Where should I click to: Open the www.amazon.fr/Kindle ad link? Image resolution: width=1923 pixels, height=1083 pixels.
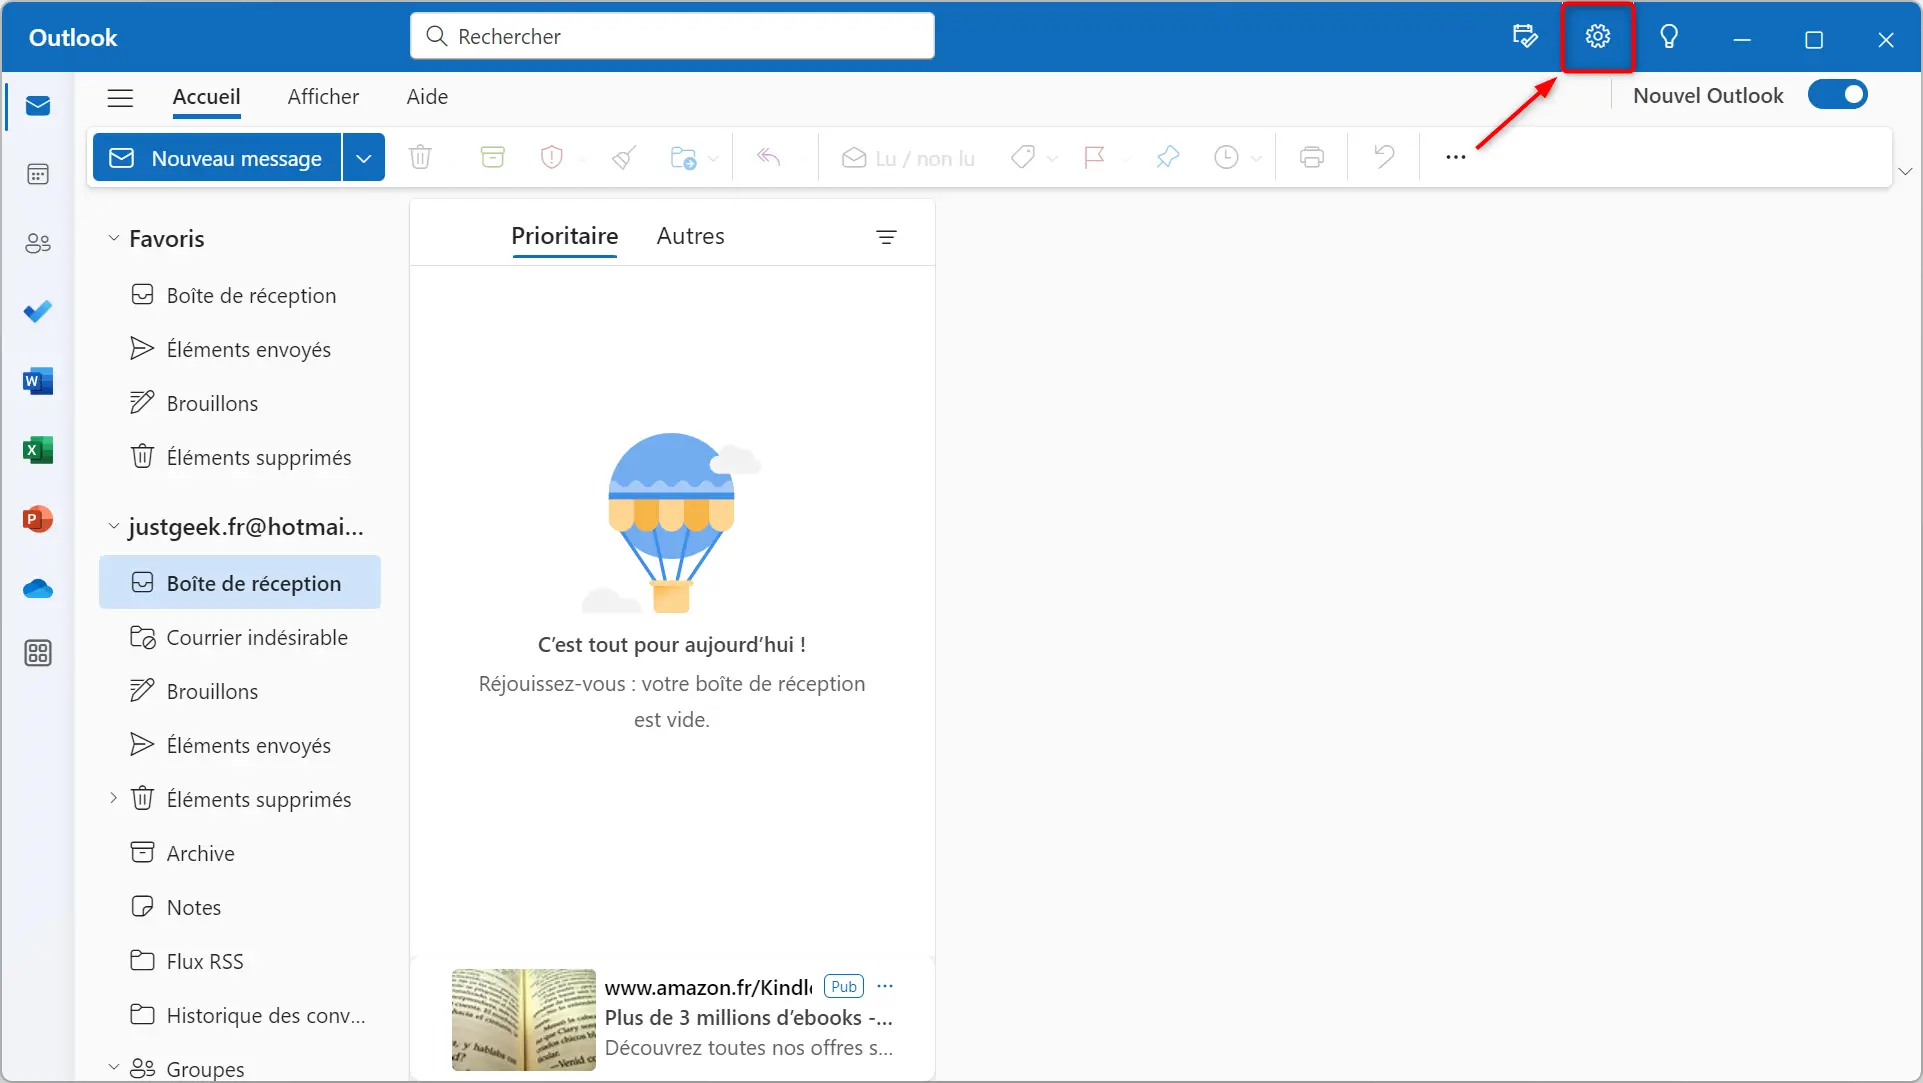tap(708, 987)
